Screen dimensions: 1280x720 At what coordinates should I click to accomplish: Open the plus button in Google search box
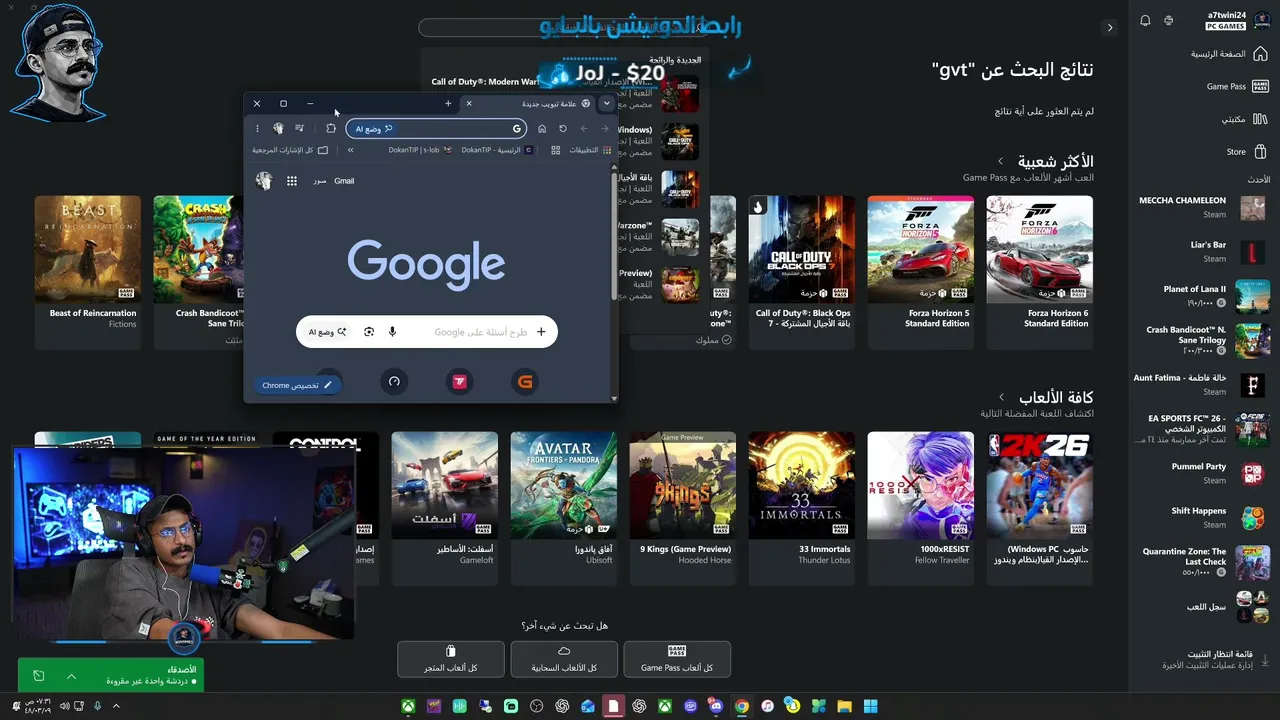(x=541, y=332)
